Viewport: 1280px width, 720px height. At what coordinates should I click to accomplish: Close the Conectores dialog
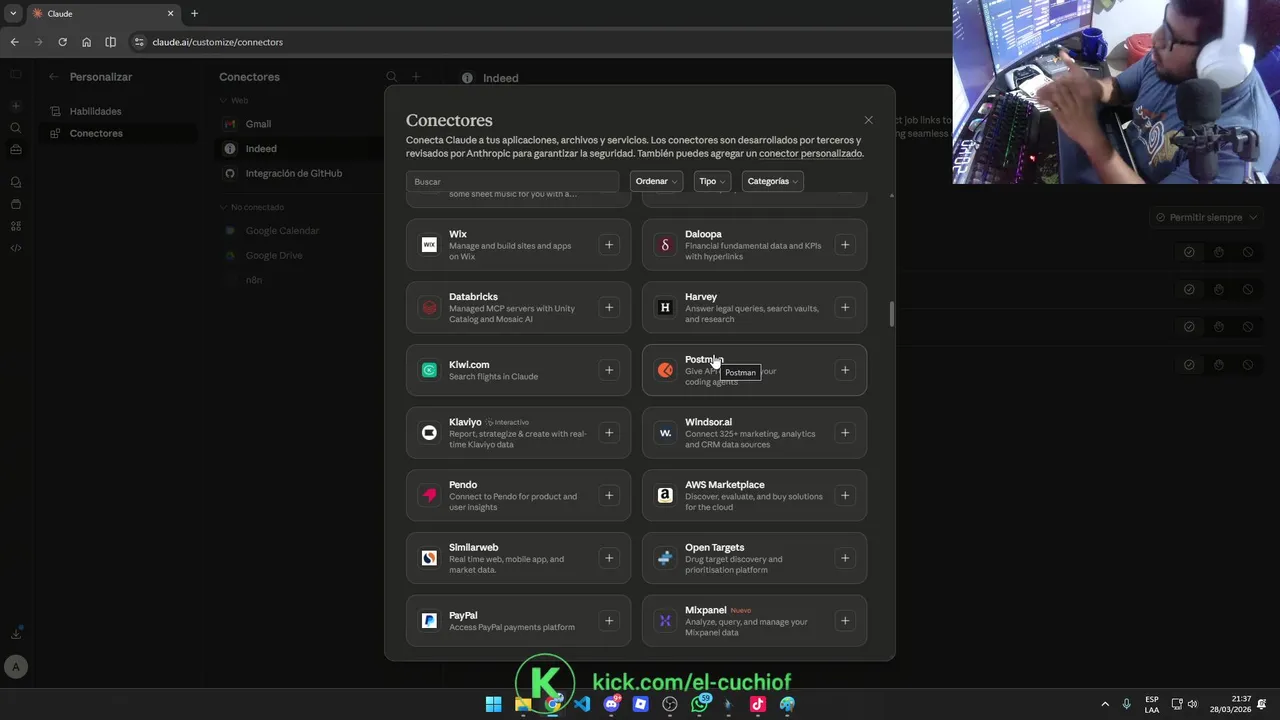(x=868, y=120)
